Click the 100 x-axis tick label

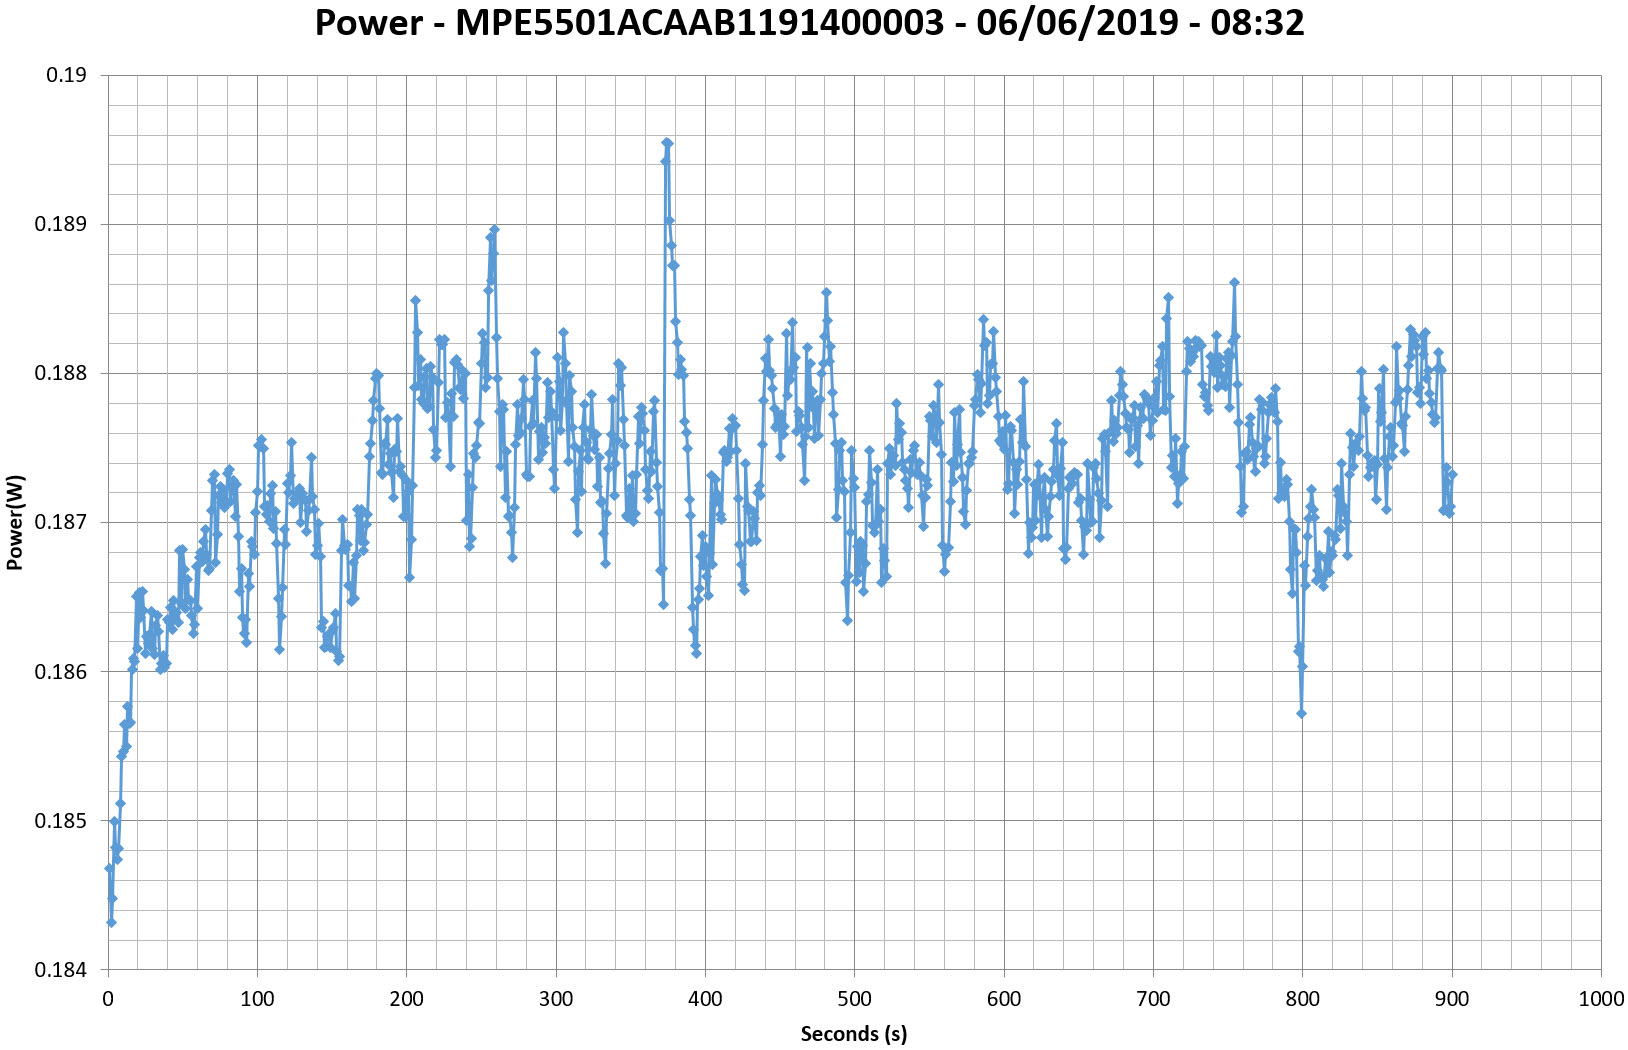(257, 998)
